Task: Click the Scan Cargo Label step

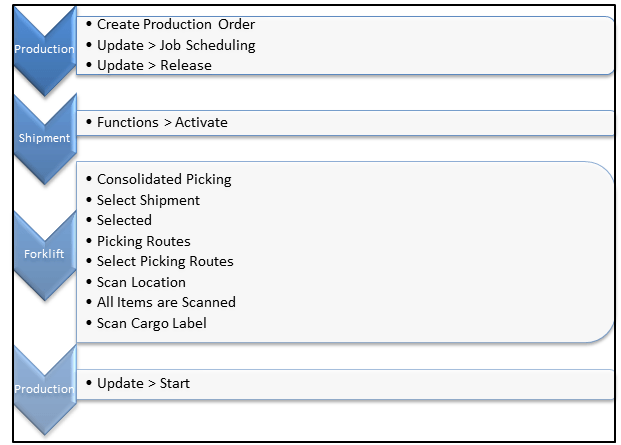Action: click(x=152, y=323)
